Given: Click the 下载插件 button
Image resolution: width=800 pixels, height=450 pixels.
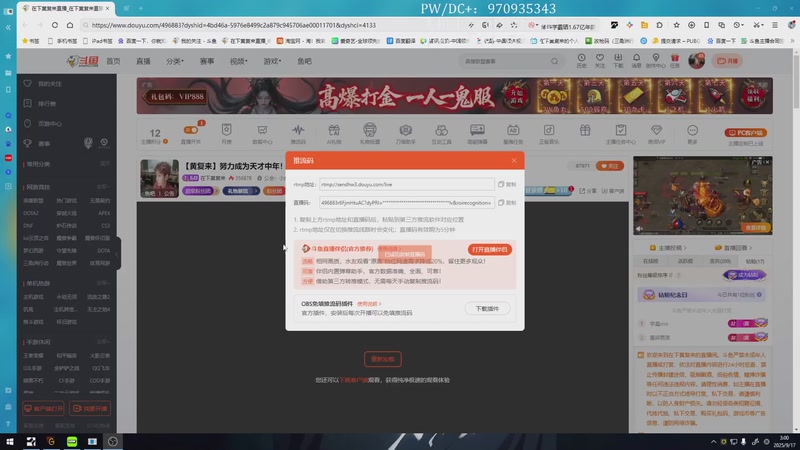Looking at the screenshot, I should coord(487,309).
